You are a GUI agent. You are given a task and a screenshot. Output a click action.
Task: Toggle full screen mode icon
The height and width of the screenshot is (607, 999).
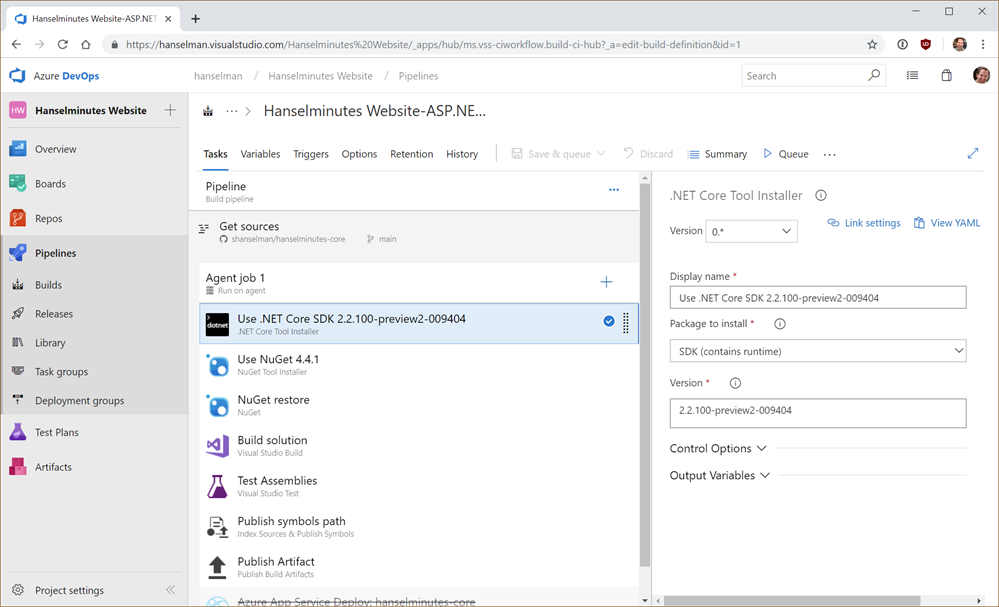[x=973, y=154]
